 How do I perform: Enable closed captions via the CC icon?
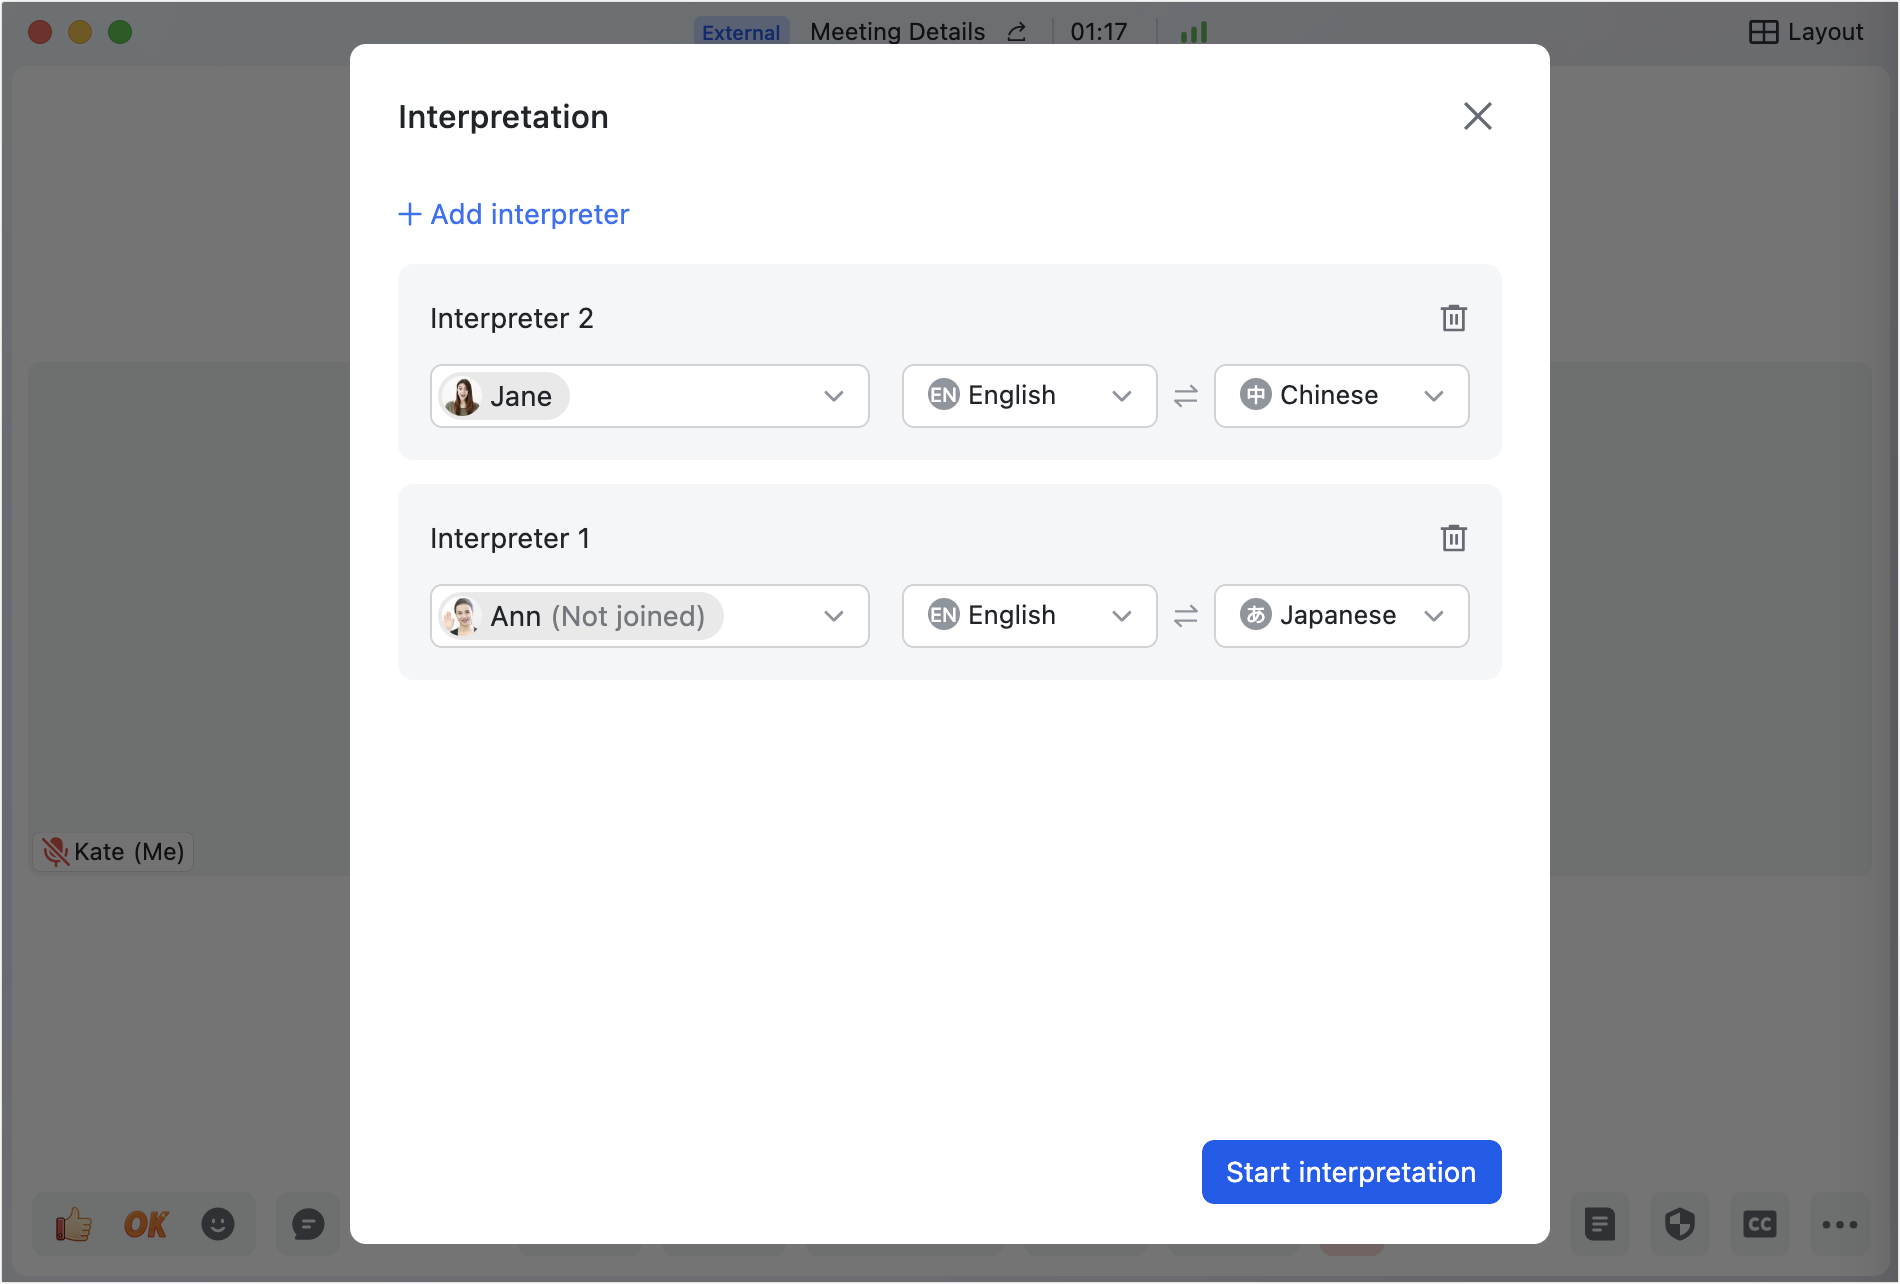[1759, 1223]
